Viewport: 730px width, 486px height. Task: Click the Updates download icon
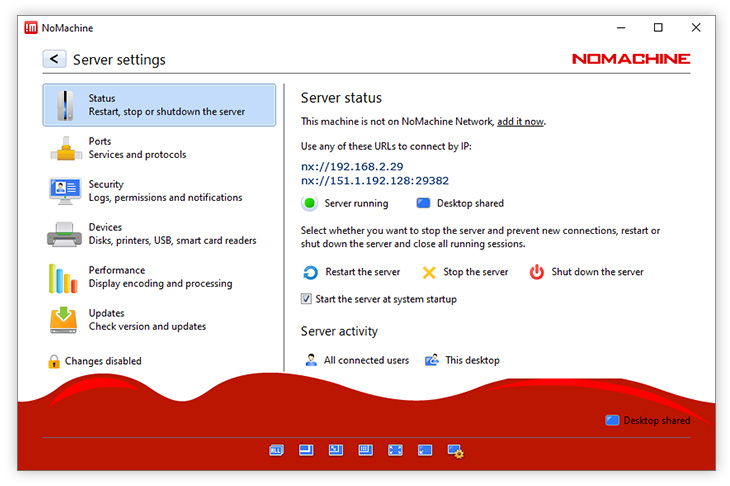pyautogui.click(x=63, y=320)
